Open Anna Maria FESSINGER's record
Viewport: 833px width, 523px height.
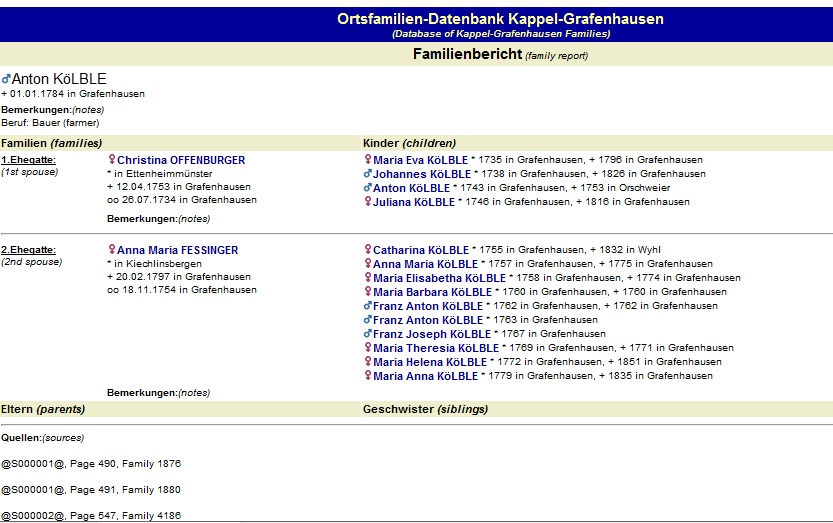tap(177, 250)
